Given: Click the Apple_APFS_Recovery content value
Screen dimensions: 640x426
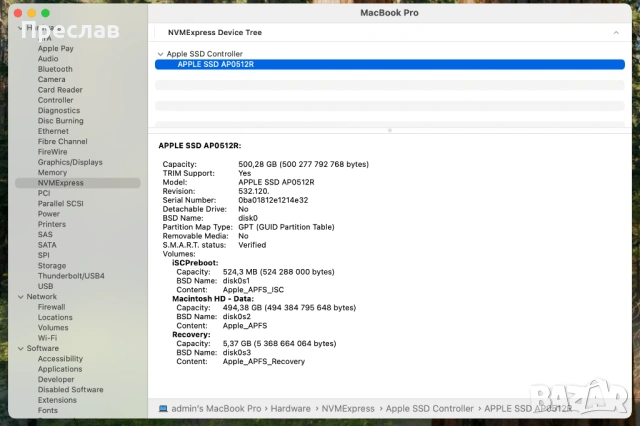Looking at the screenshot, I should pyautogui.click(x=264, y=362).
